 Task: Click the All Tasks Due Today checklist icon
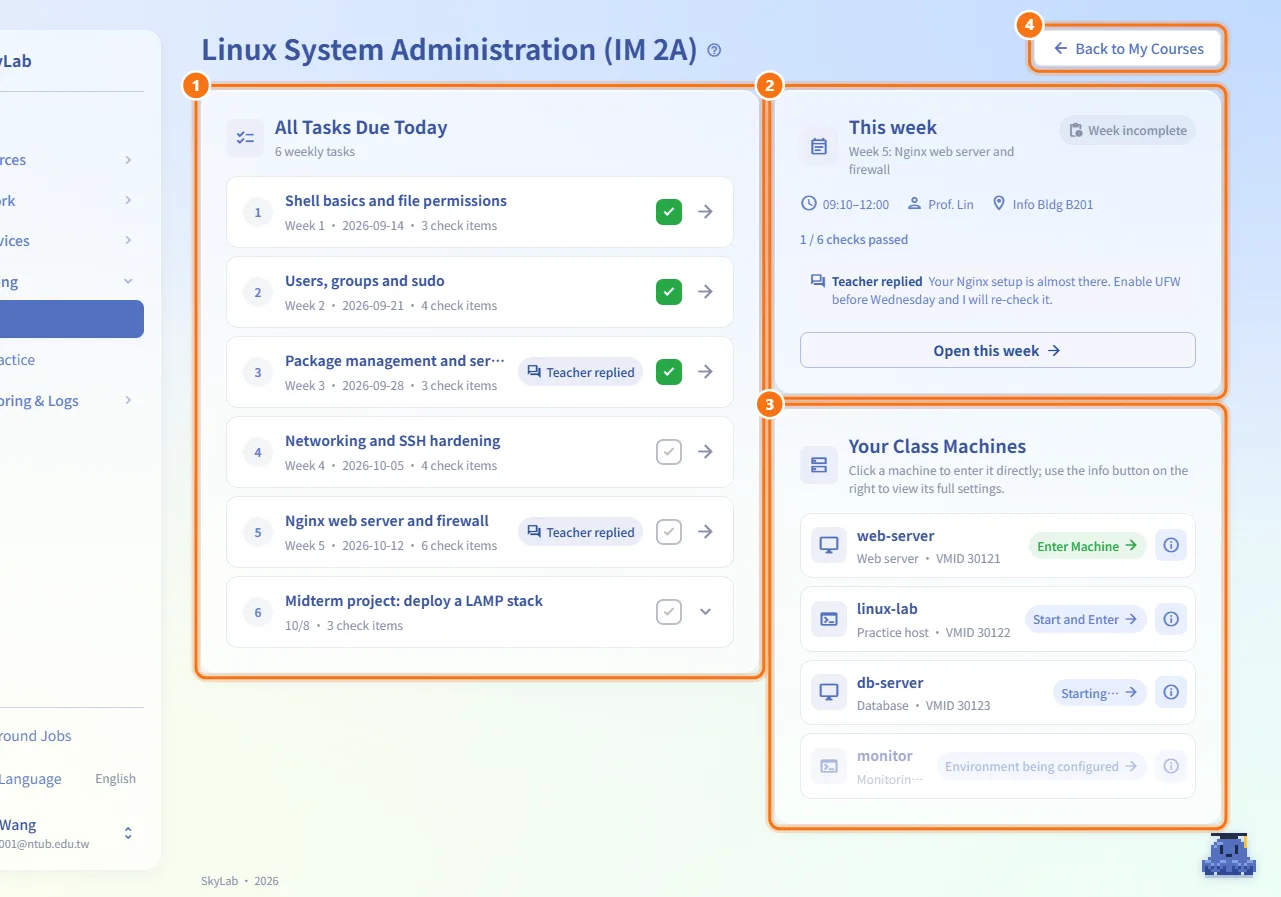[245, 138]
